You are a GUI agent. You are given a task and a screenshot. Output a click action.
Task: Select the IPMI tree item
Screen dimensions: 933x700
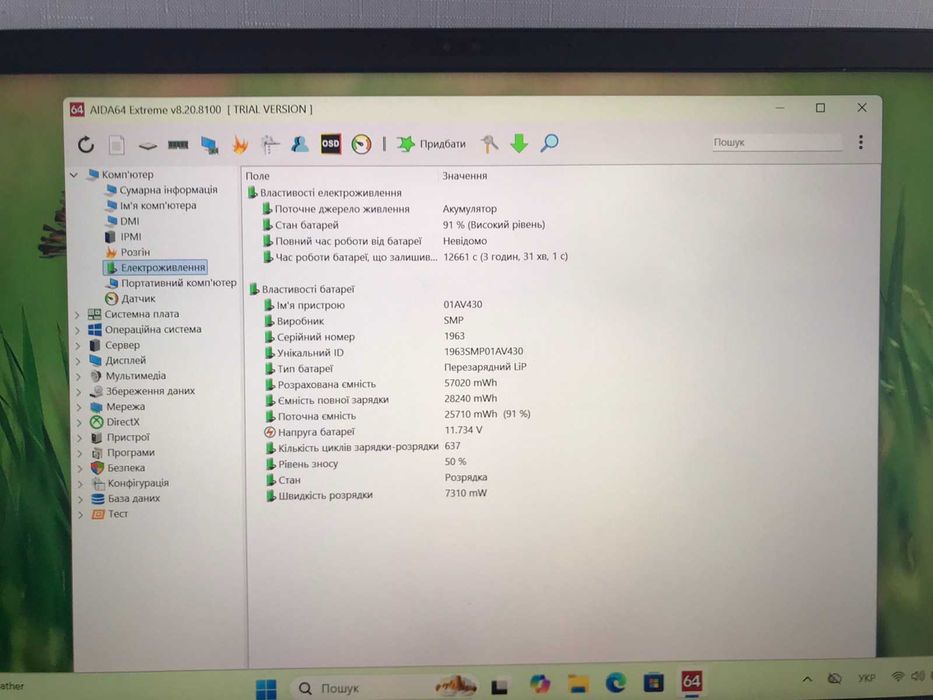tap(123, 236)
